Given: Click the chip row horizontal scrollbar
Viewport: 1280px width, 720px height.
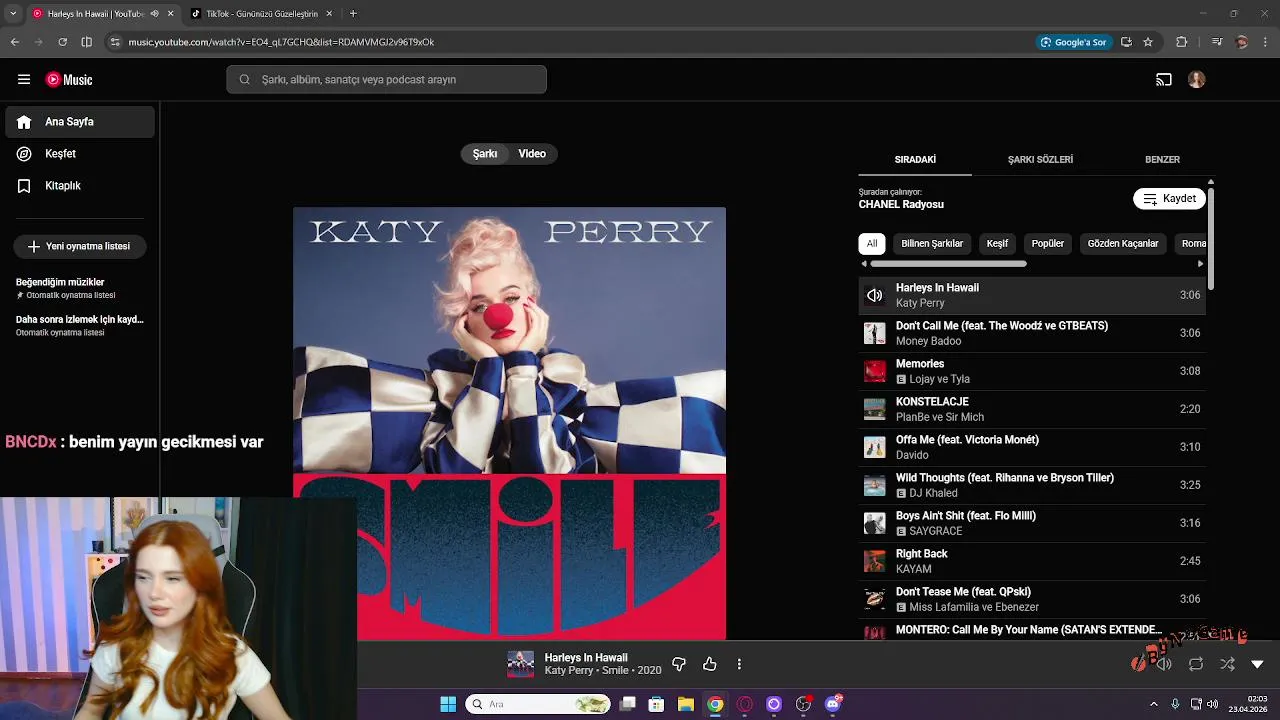Looking at the screenshot, I should click(x=948, y=264).
